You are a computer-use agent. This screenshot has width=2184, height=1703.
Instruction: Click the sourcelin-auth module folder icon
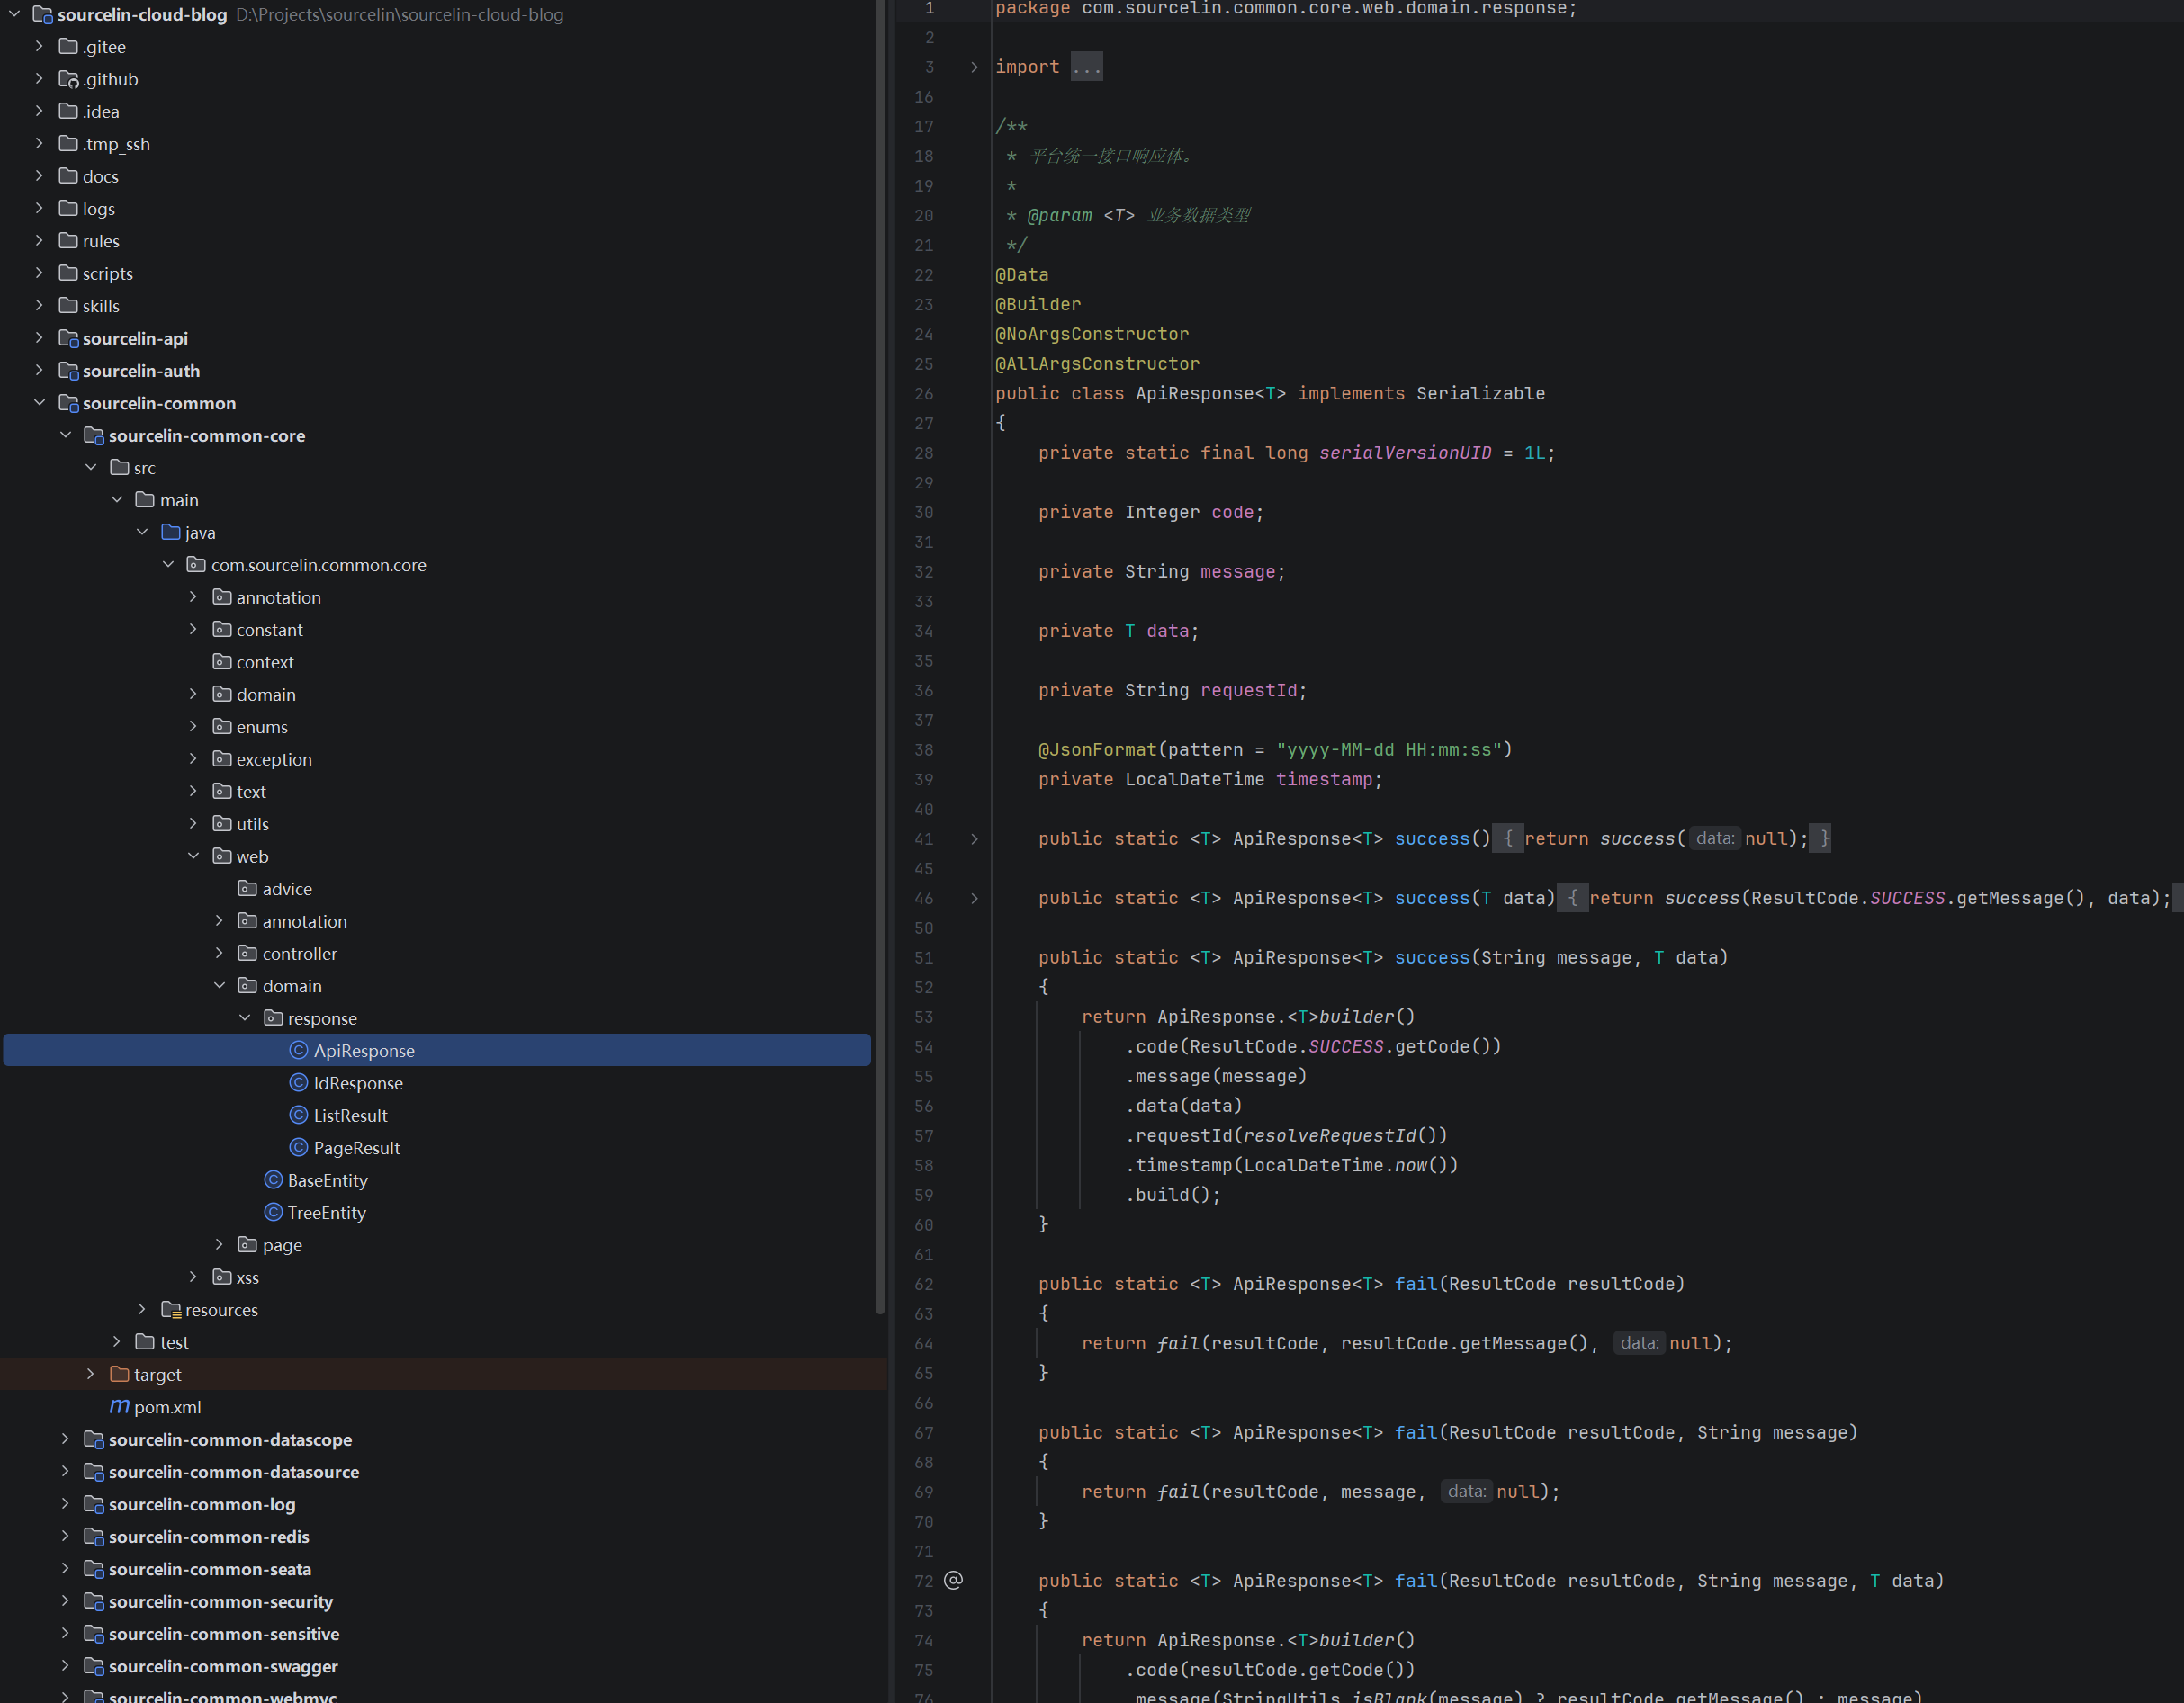(x=69, y=371)
